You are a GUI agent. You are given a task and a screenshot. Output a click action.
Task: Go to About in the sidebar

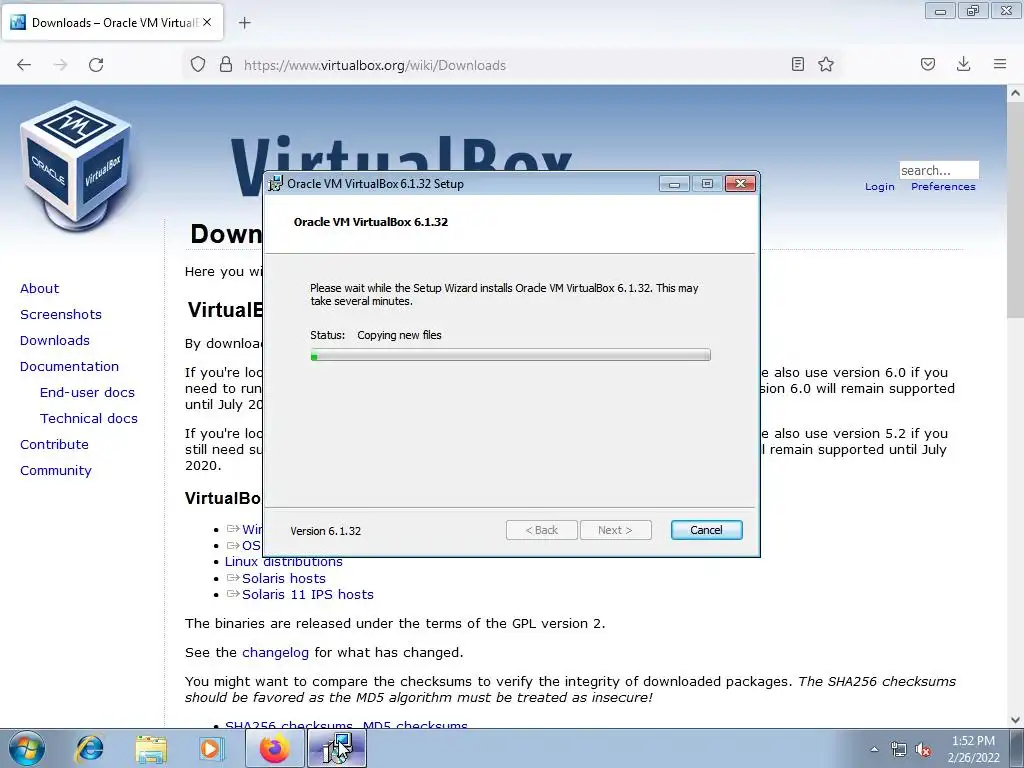coord(39,289)
